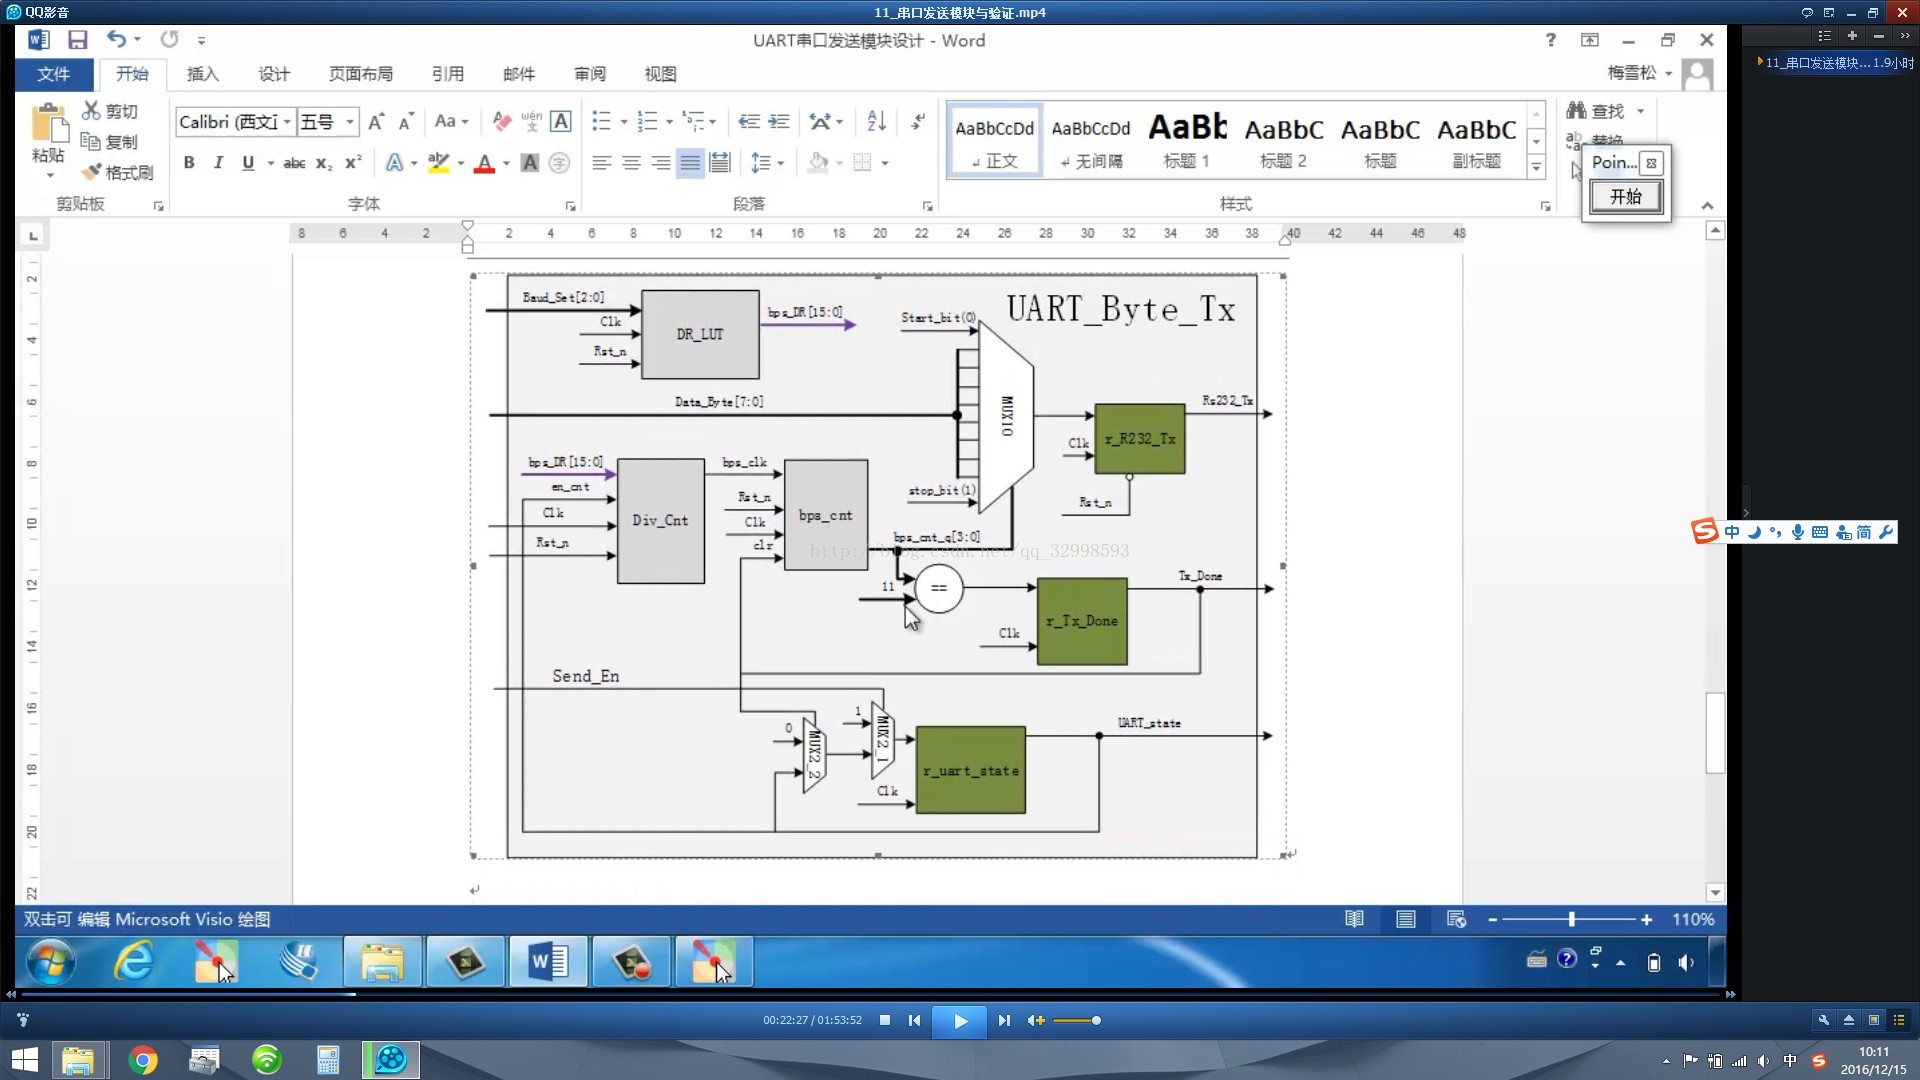Shrink font size with the smaller-A icon
This screenshot has height=1080, width=1920.
(405, 122)
